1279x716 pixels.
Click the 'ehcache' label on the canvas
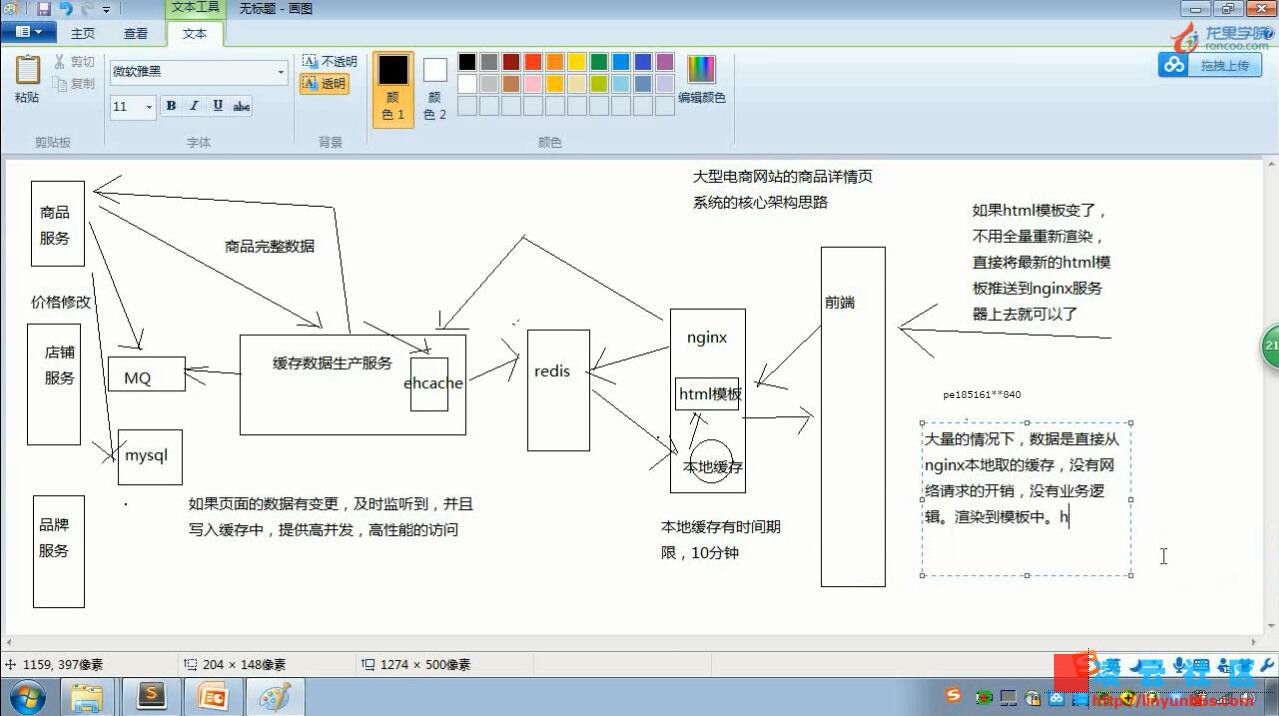point(433,383)
